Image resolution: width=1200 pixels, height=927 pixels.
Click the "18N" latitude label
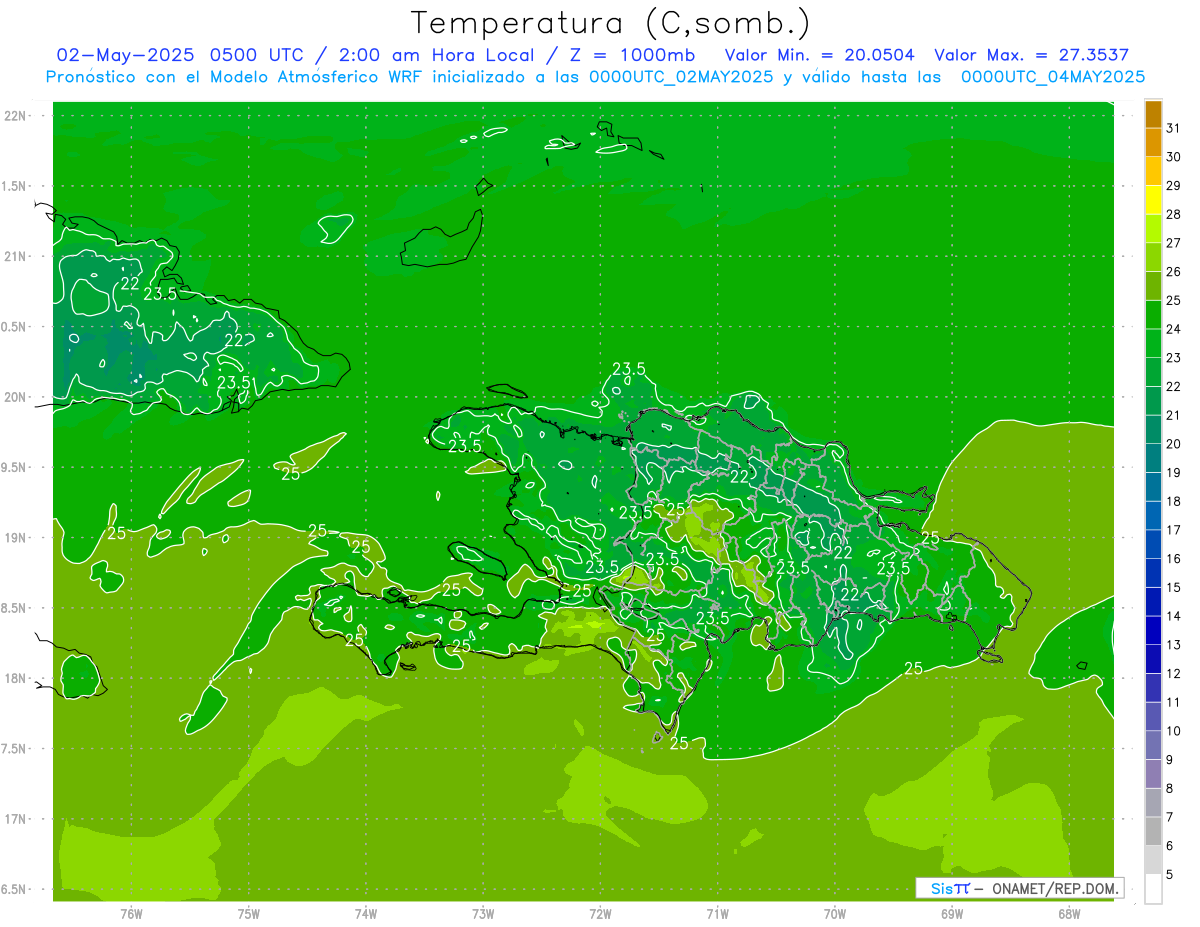(x=15, y=678)
